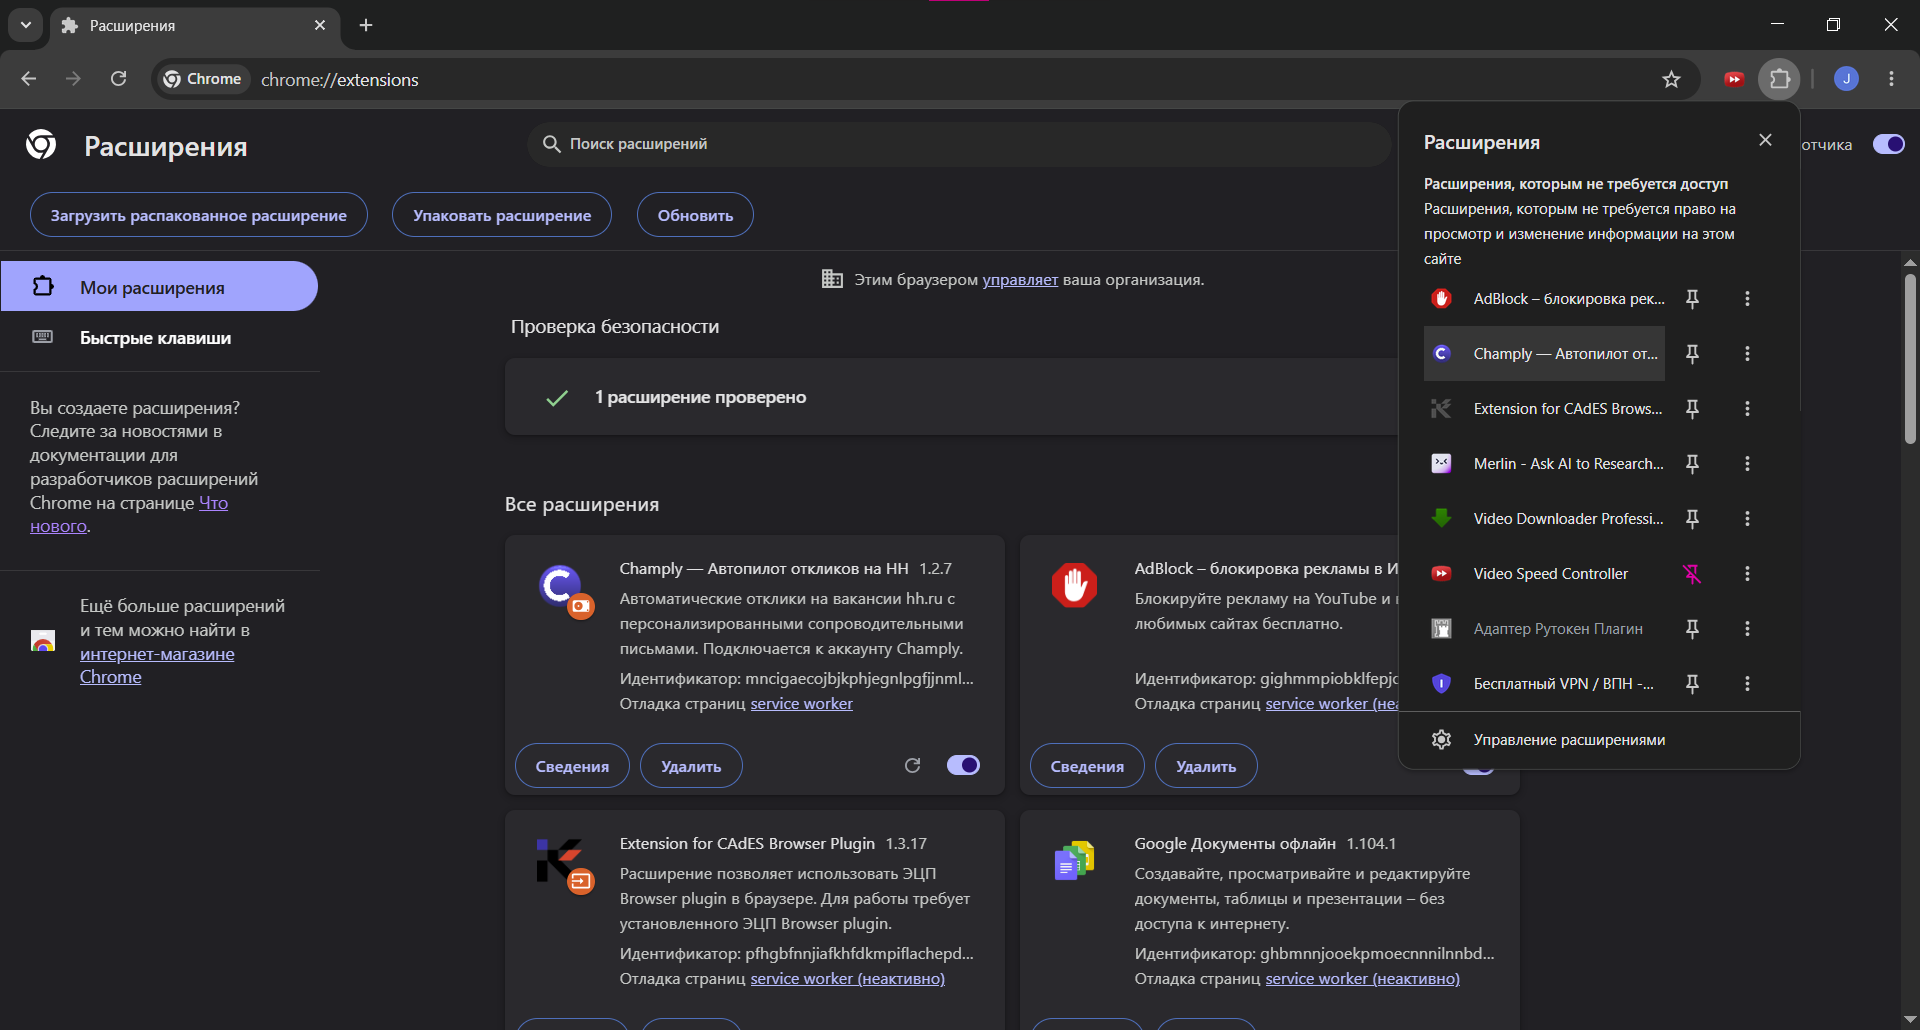
Task: Close the extensions popup panel
Action: tap(1765, 140)
